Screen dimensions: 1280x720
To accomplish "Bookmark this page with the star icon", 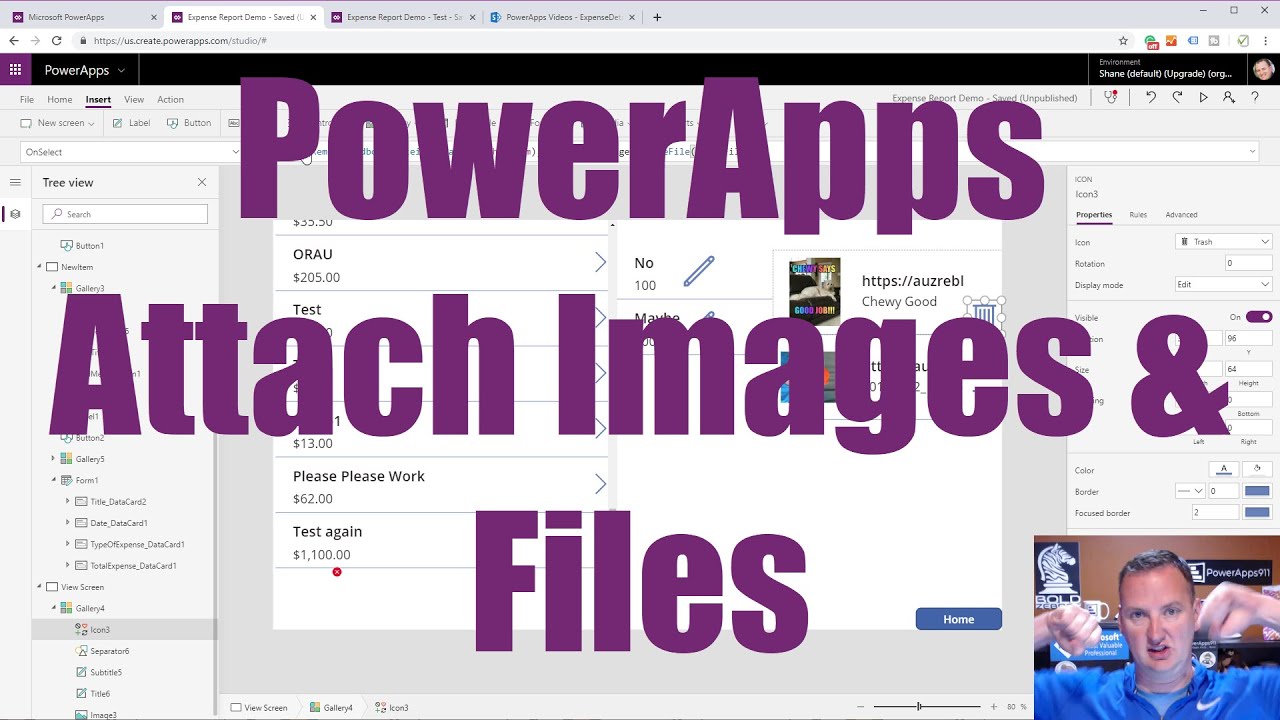I will click(x=1123, y=41).
